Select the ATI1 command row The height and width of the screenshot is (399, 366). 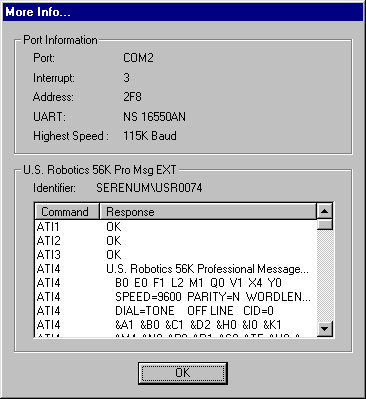point(175,227)
